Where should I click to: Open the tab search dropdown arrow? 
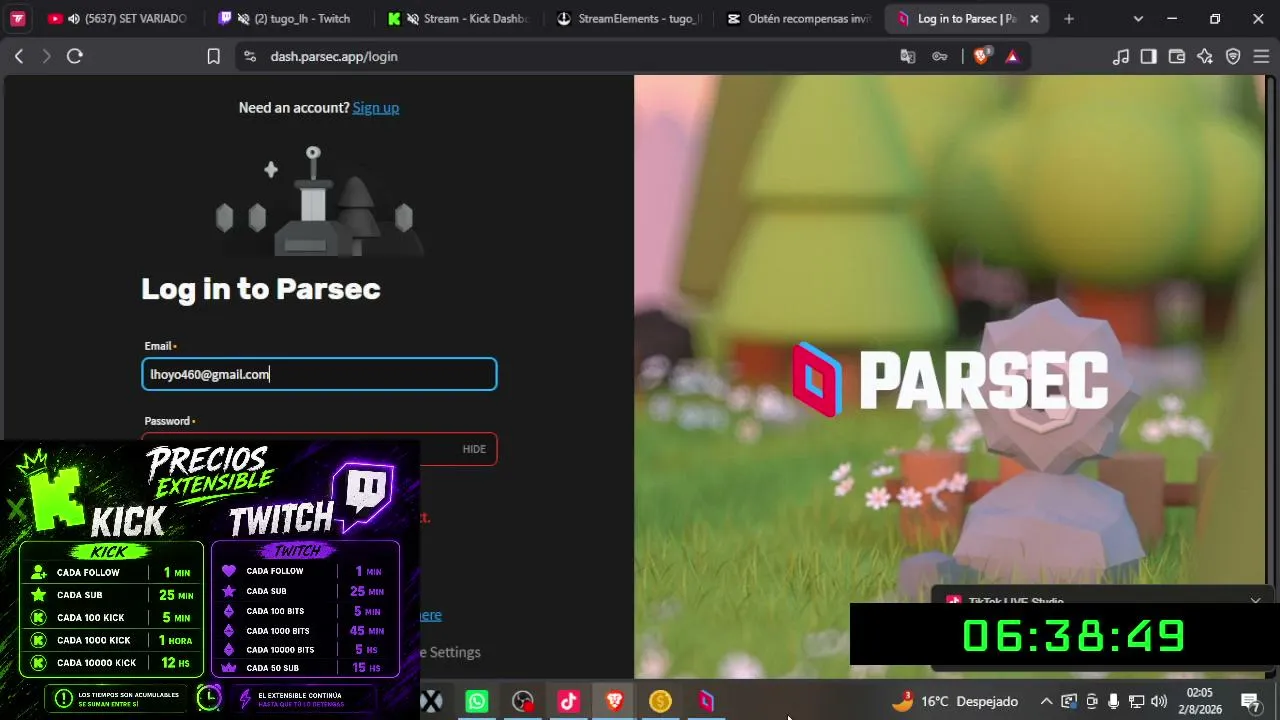(1138, 18)
